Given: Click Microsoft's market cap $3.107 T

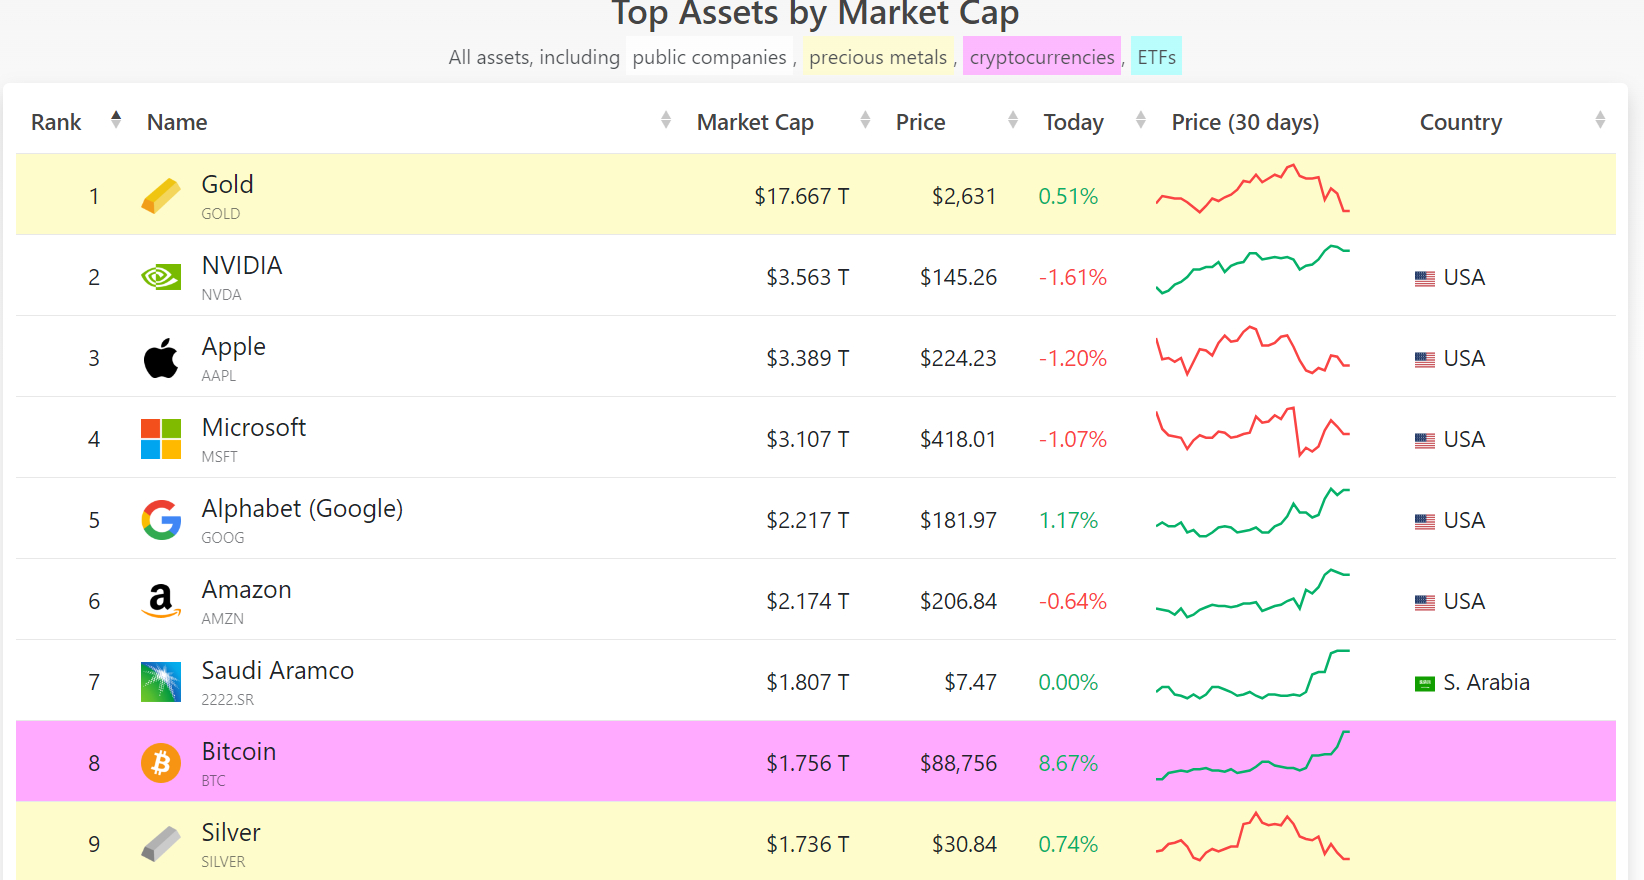Looking at the screenshot, I should (808, 439).
